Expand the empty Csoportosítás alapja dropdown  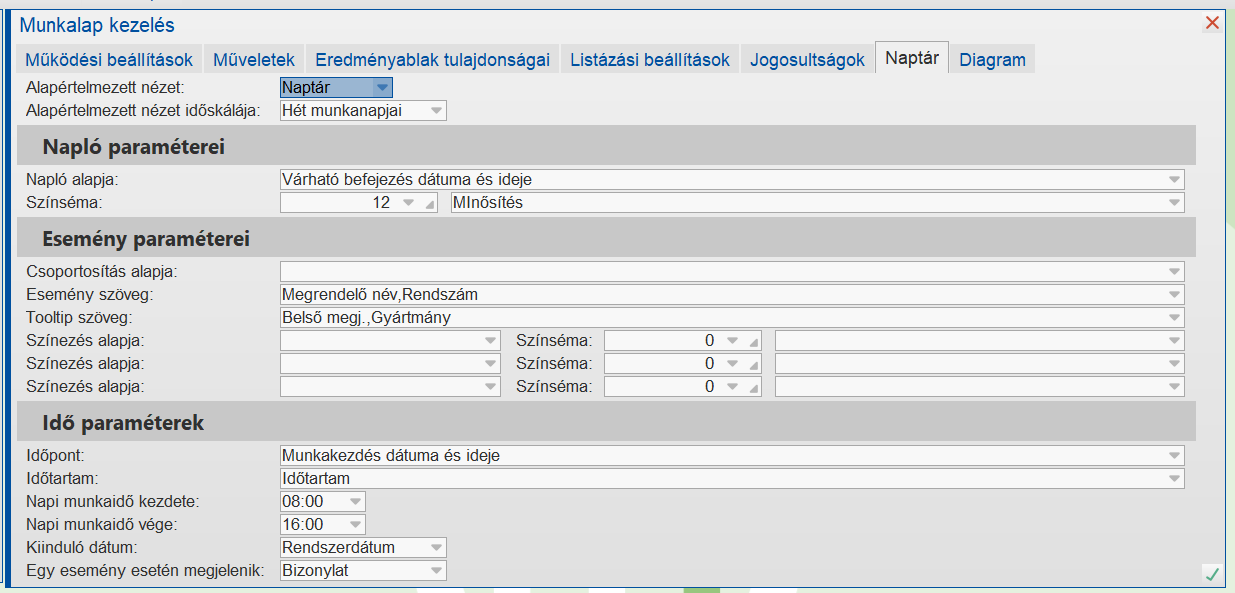click(1173, 271)
